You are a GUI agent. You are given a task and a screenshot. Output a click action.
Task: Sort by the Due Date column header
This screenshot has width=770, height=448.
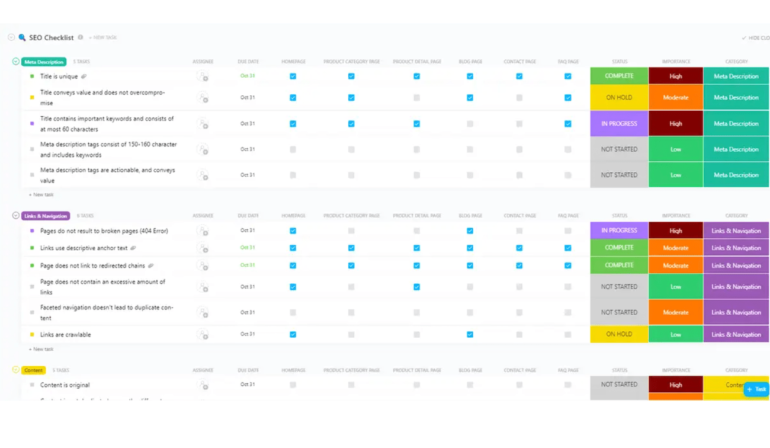[248, 62]
